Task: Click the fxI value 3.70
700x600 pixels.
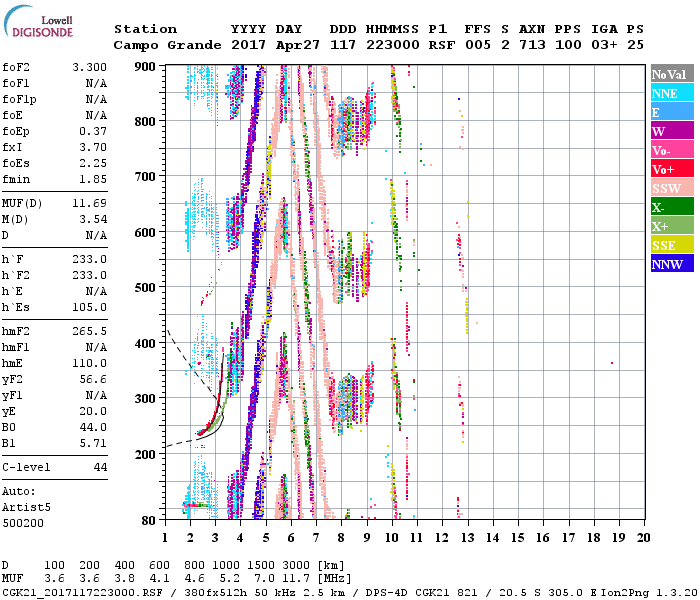Action: coord(93,147)
